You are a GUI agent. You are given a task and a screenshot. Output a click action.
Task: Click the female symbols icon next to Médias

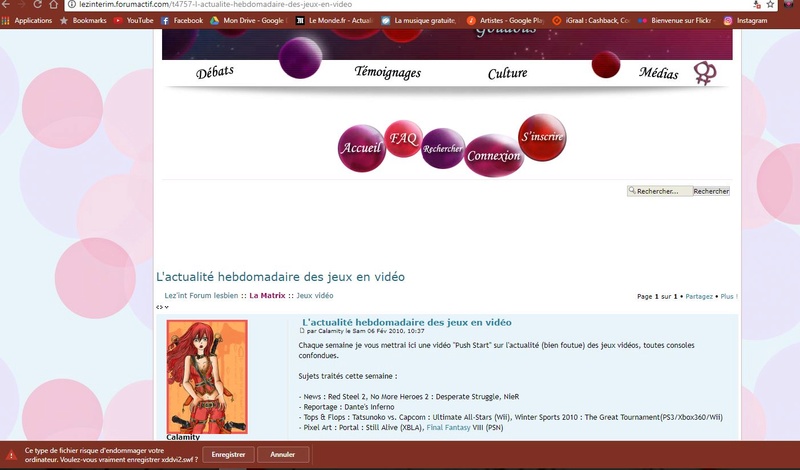click(705, 73)
